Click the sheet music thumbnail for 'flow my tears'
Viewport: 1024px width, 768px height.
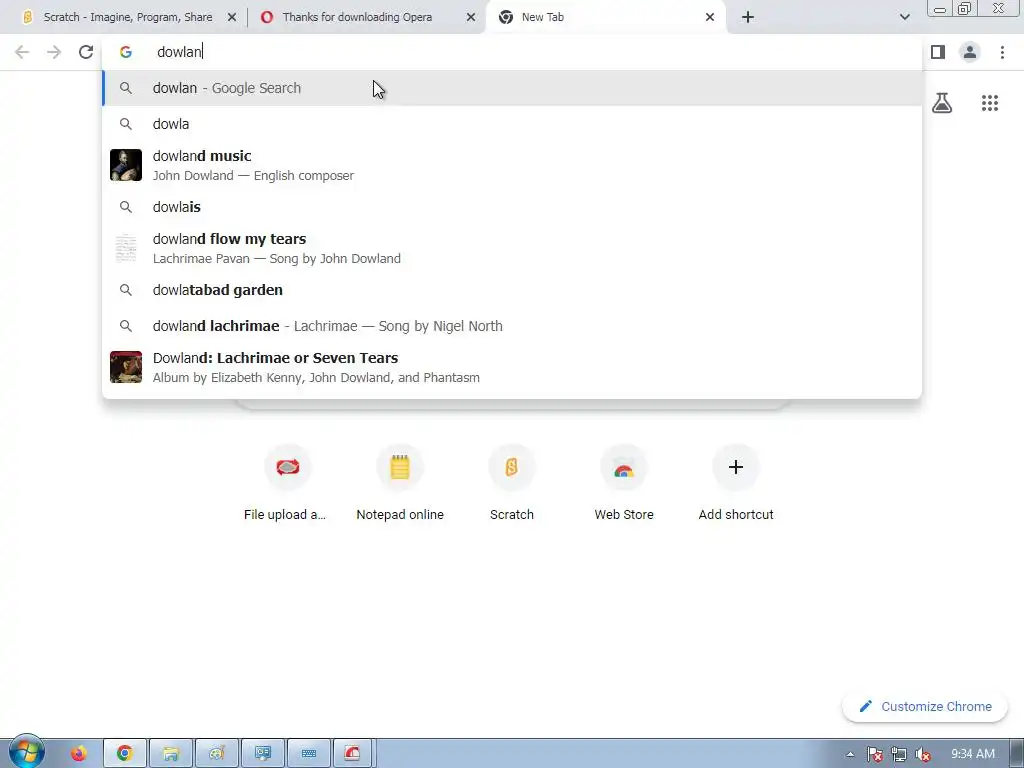(x=126, y=248)
